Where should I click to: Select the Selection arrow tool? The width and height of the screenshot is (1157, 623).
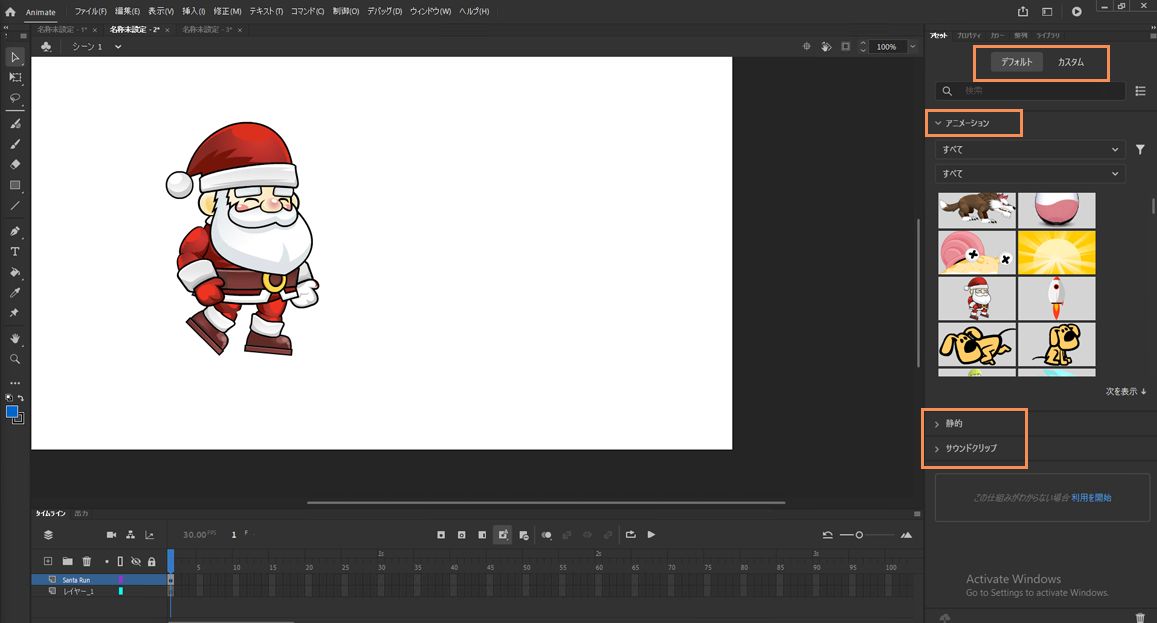pyautogui.click(x=15, y=57)
